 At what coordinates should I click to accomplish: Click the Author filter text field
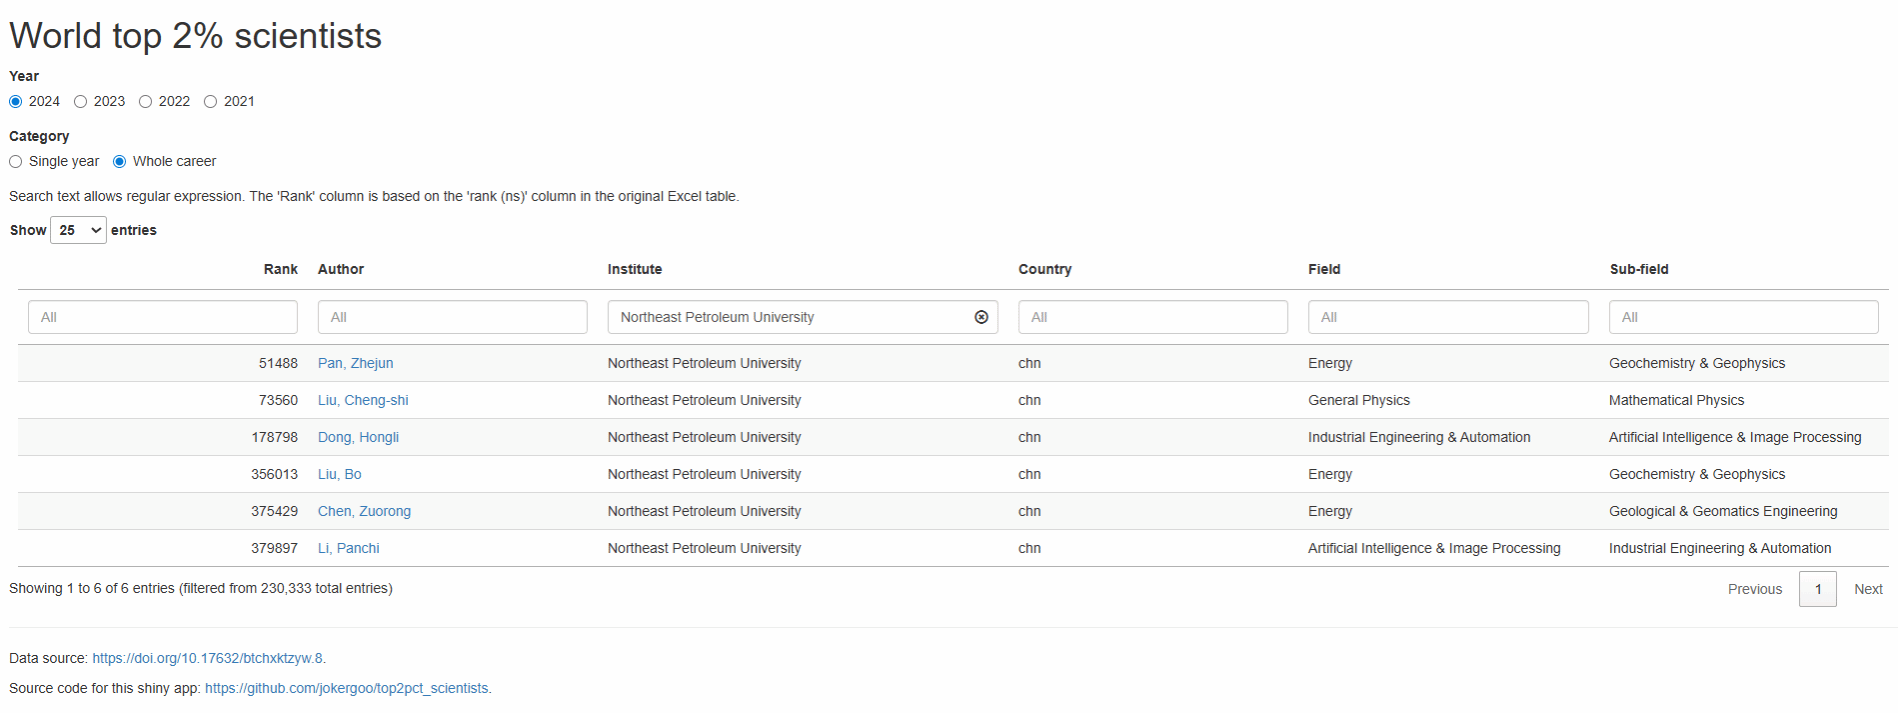452,317
